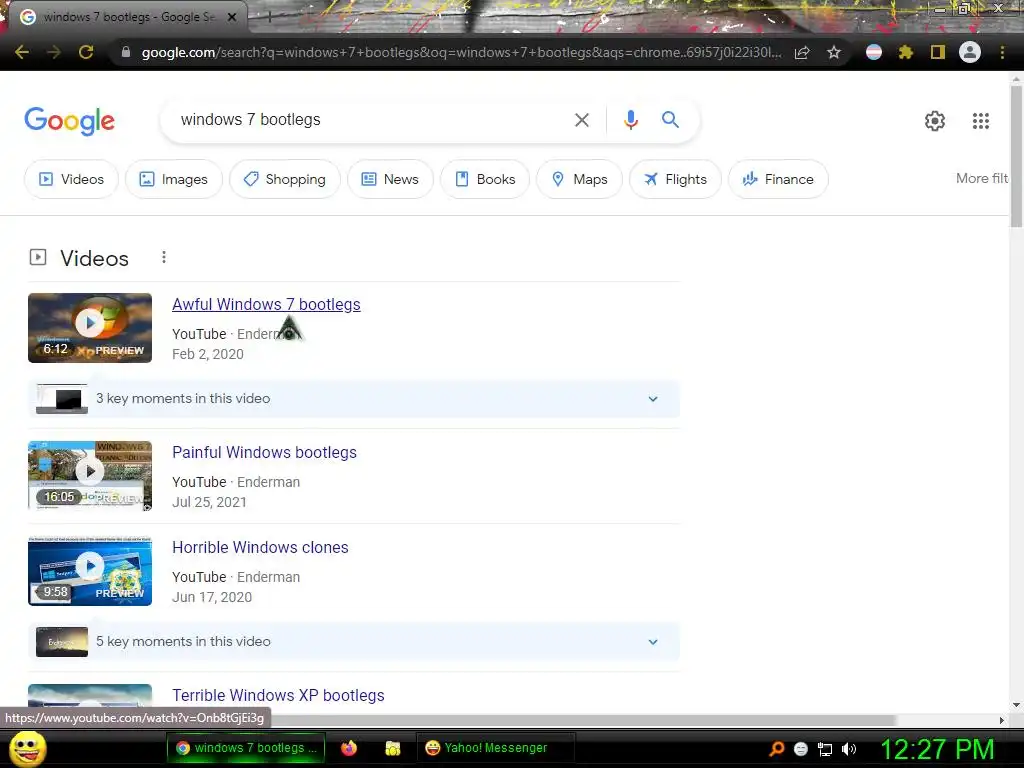
Task: Click the Jun 17, 2020 date text
Action: click(x=212, y=597)
